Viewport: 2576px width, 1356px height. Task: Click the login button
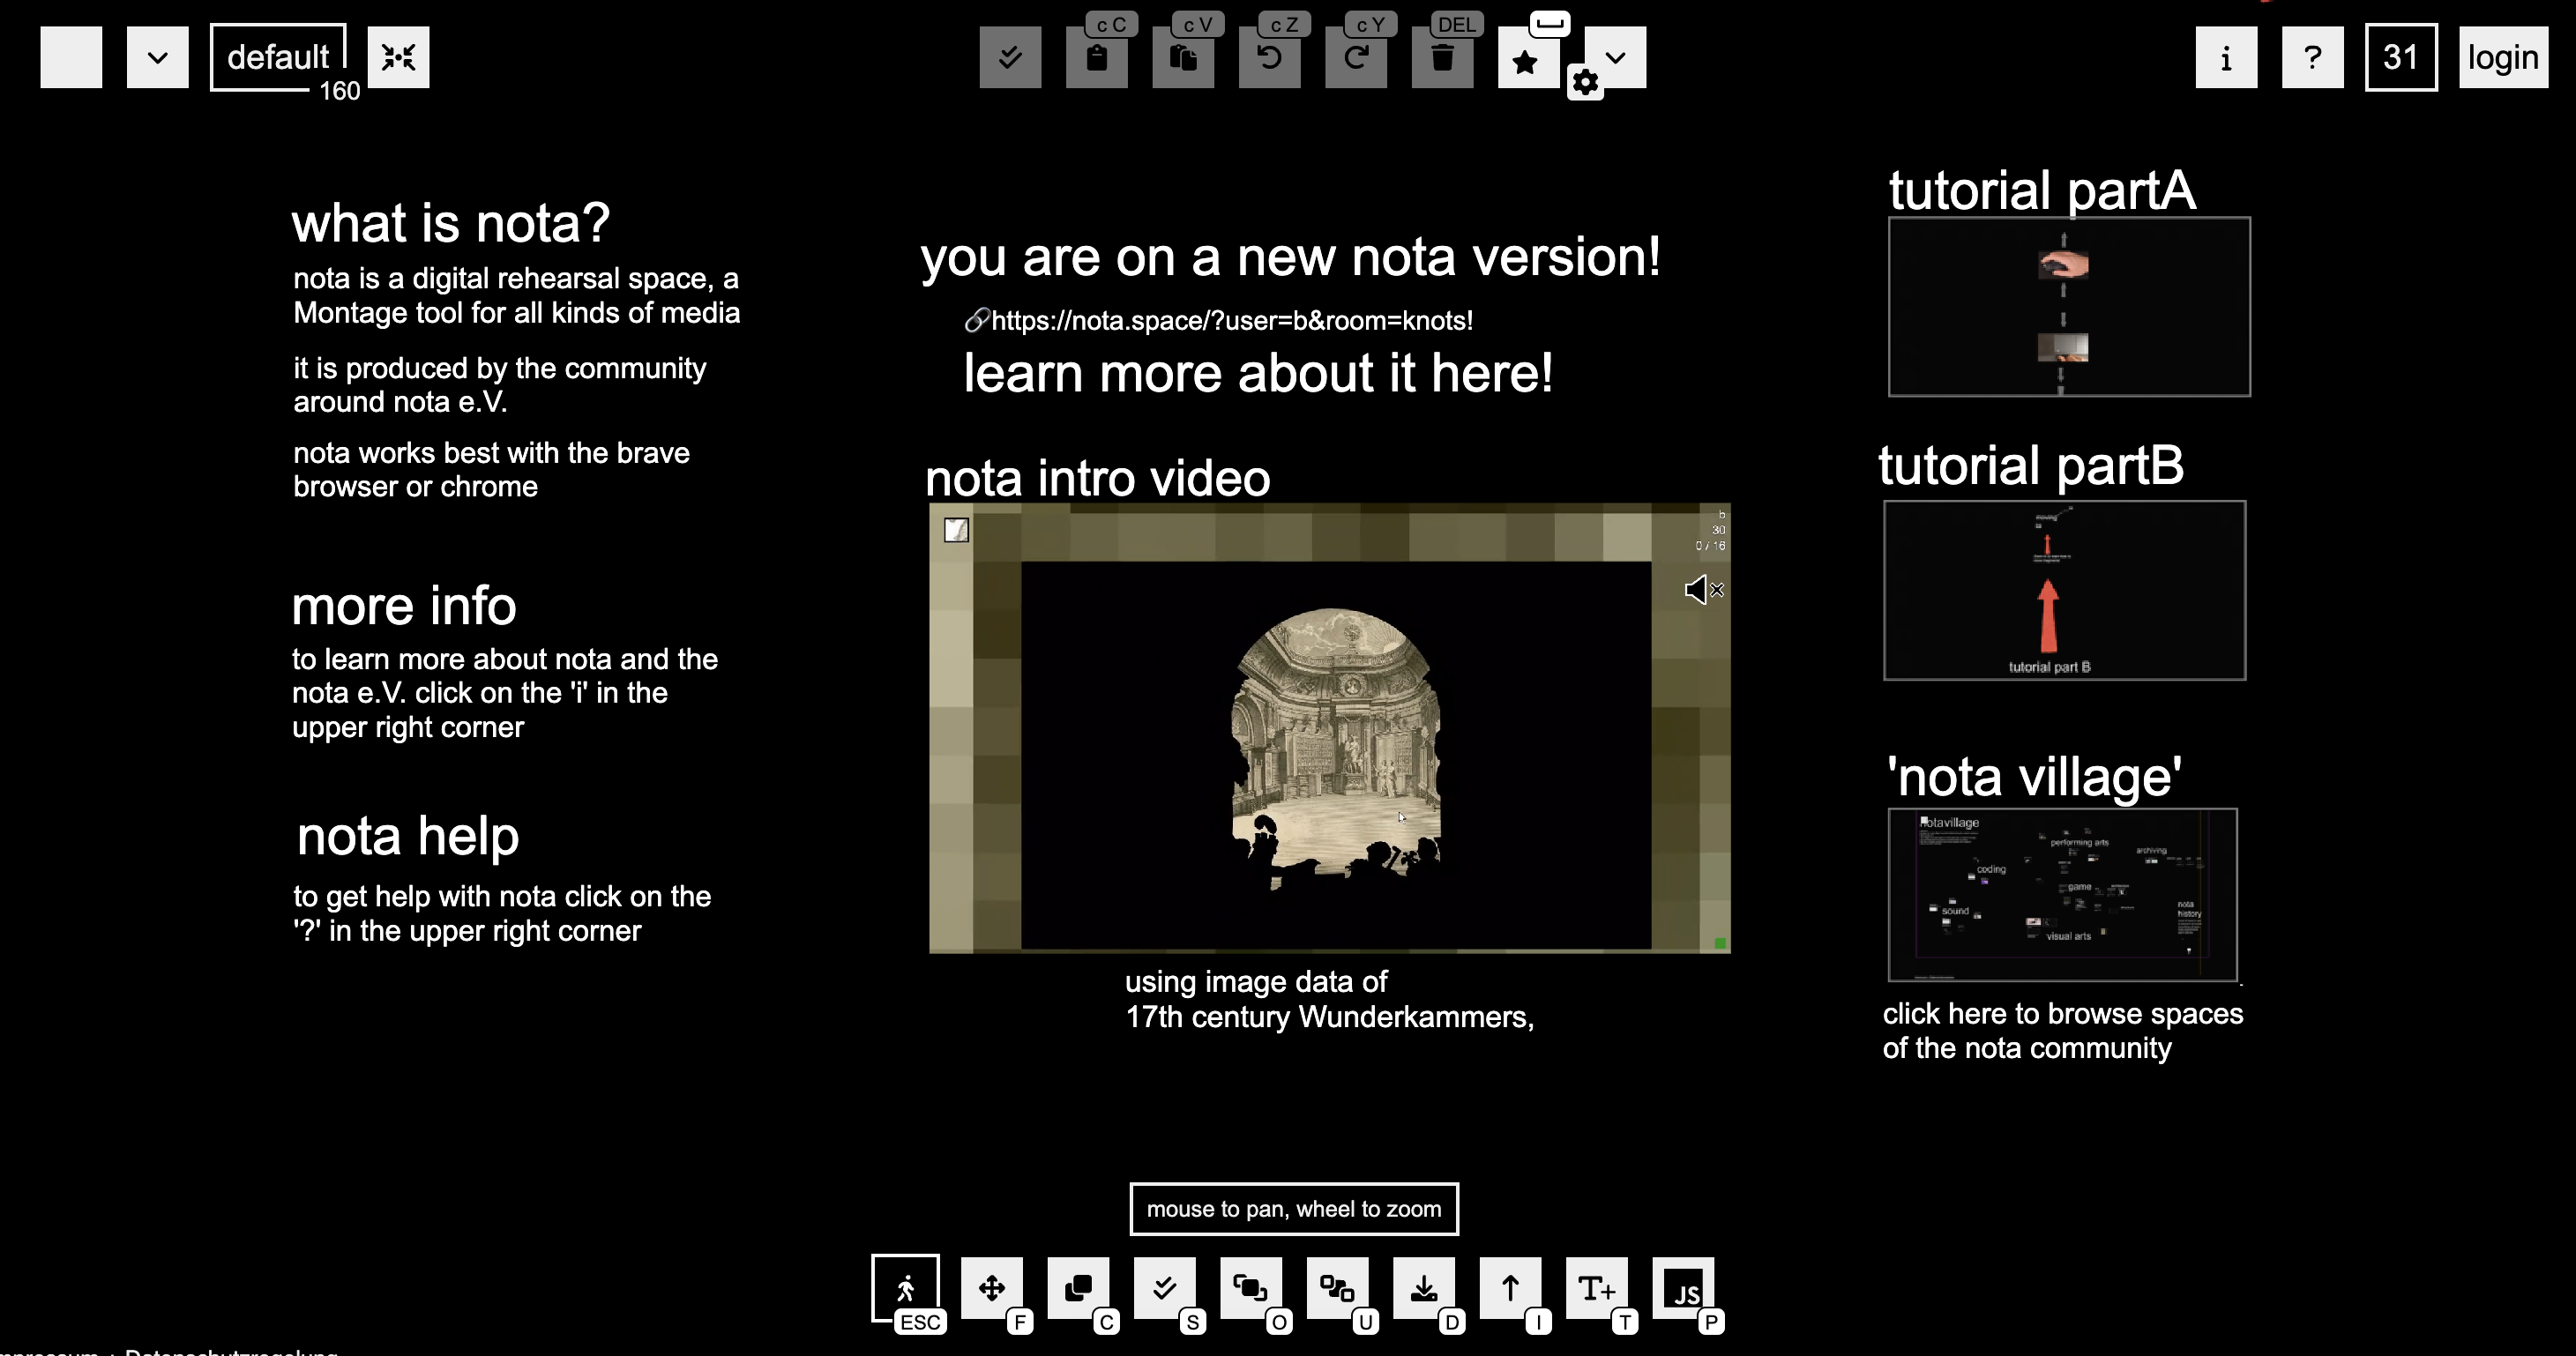pyautogui.click(x=2503, y=57)
